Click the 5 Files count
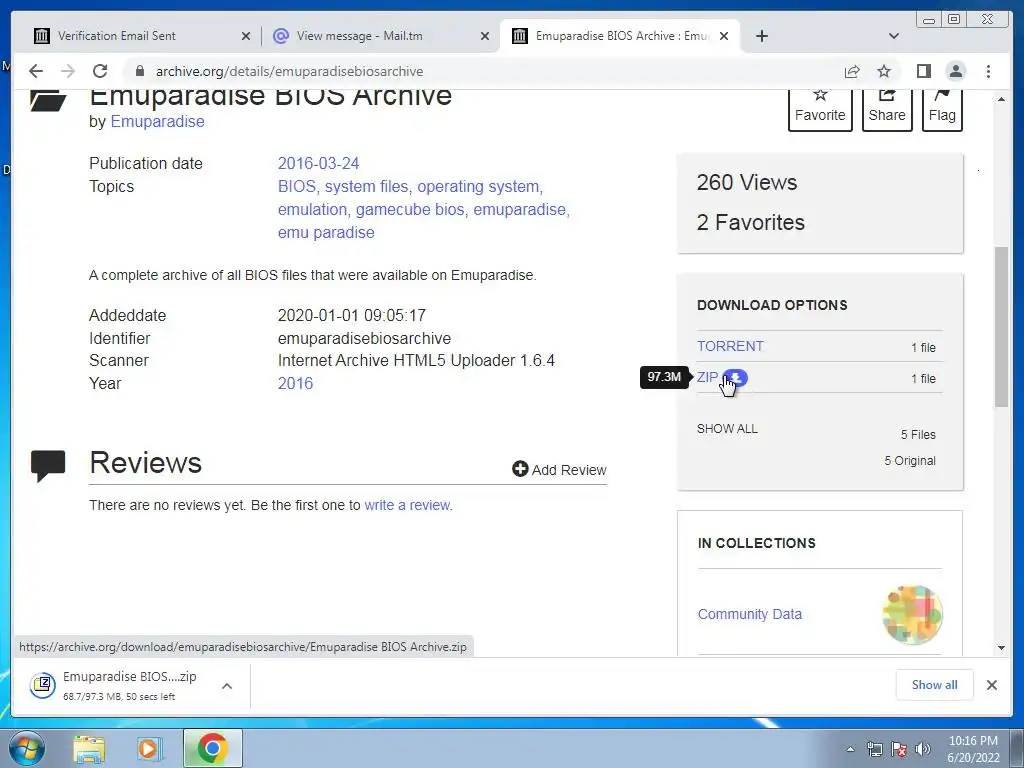 point(918,435)
